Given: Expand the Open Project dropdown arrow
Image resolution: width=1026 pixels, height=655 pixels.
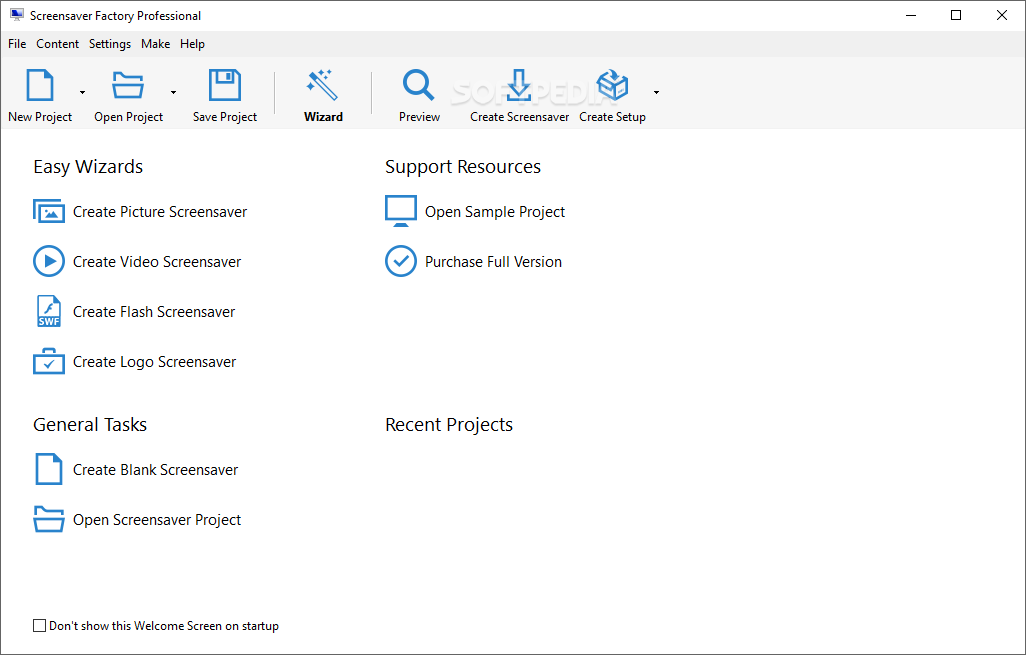Looking at the screenshot, I should 173,92.
